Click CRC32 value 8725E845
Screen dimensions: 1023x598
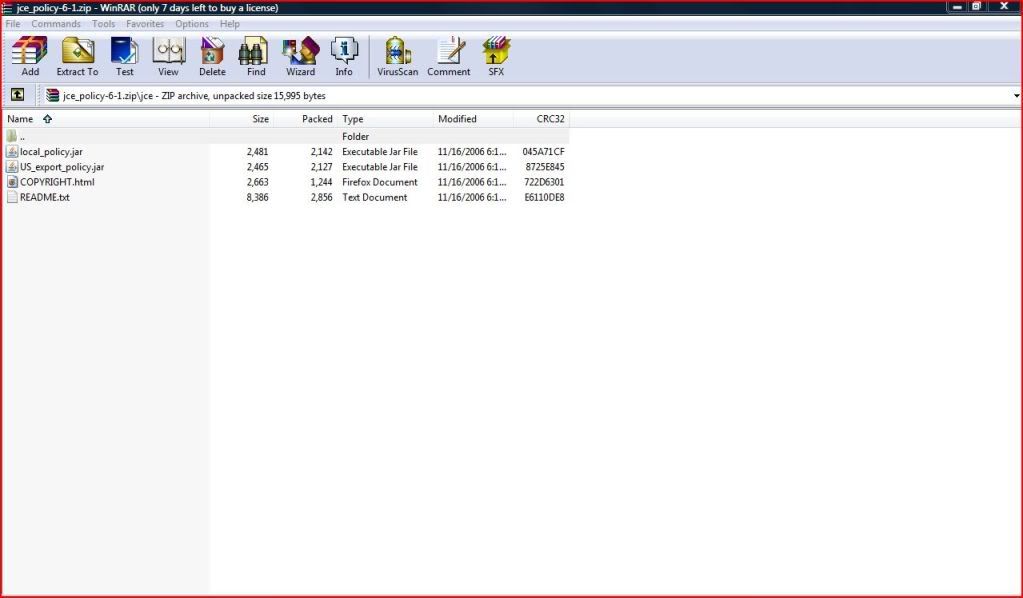(545, 166)
